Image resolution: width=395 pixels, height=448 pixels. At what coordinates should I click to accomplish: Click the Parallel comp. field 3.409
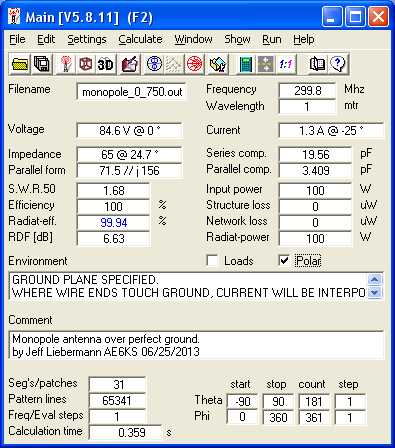click(x=315, y=170)
